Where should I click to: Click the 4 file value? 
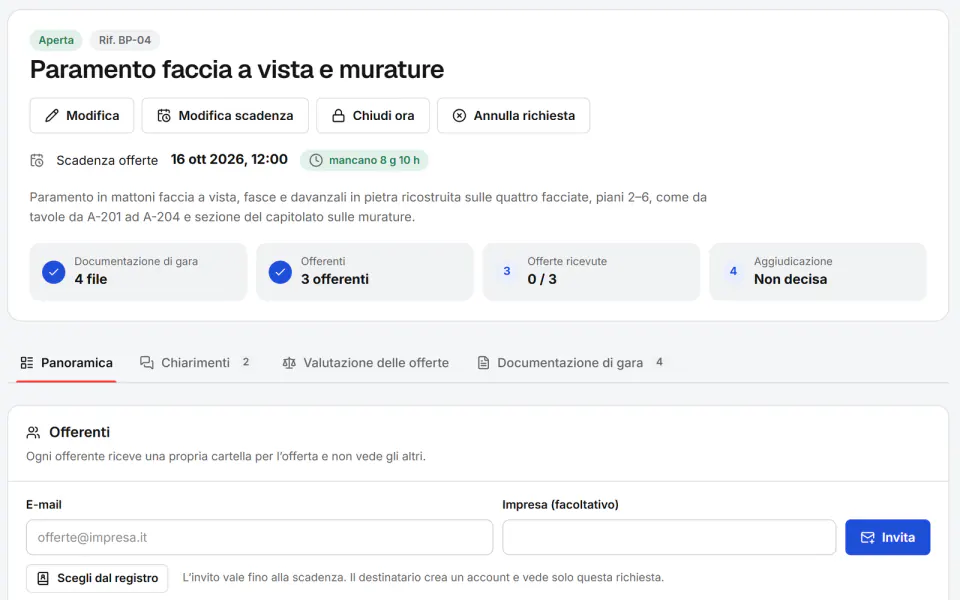click(x=91, y=279)
